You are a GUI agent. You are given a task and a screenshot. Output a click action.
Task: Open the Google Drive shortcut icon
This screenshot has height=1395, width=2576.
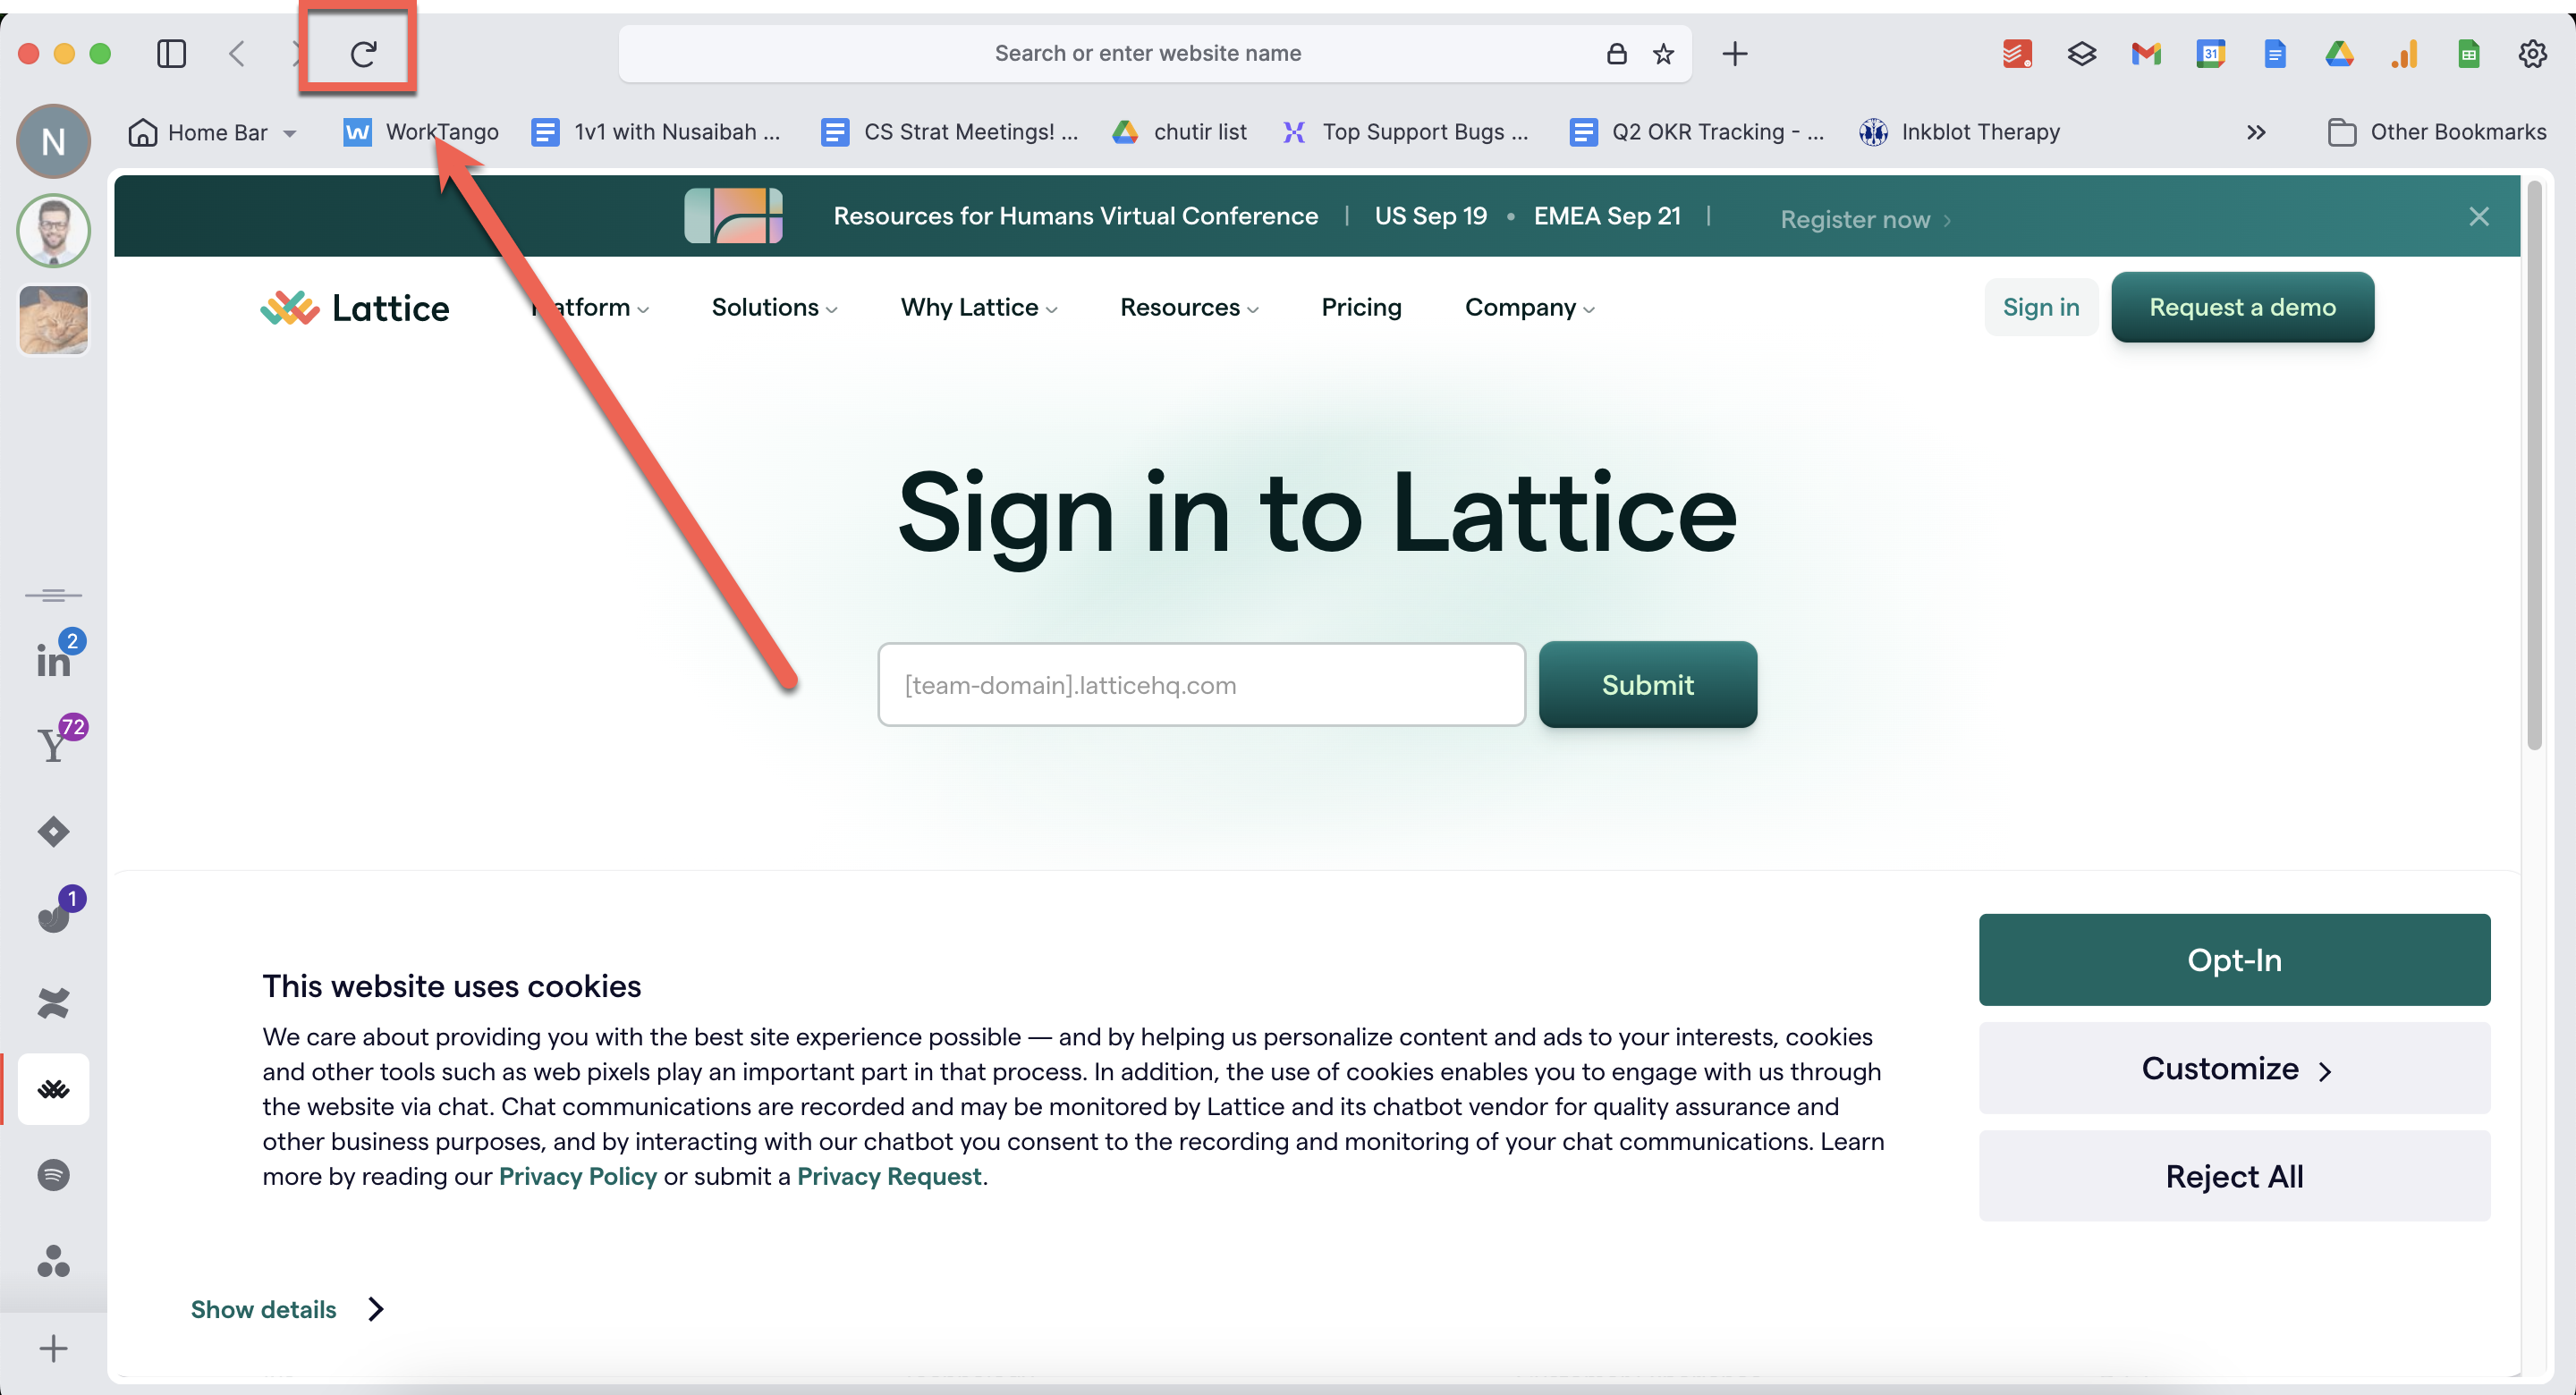point(2339,53)
